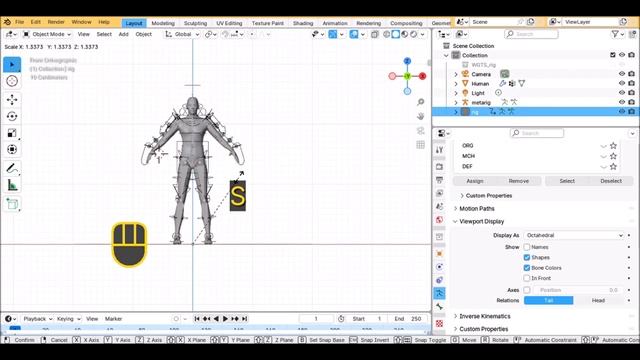Expand the Inverse Kinematics panel
Viewport: 640px width, 360px height.
click(x=484, y=316)
